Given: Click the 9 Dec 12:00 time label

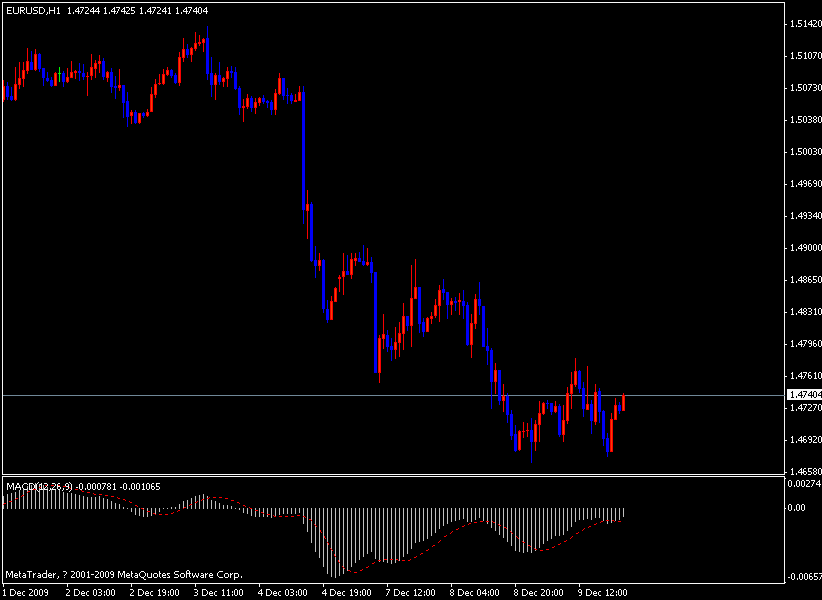Looking at the screenshot, I should coord(602,593).
